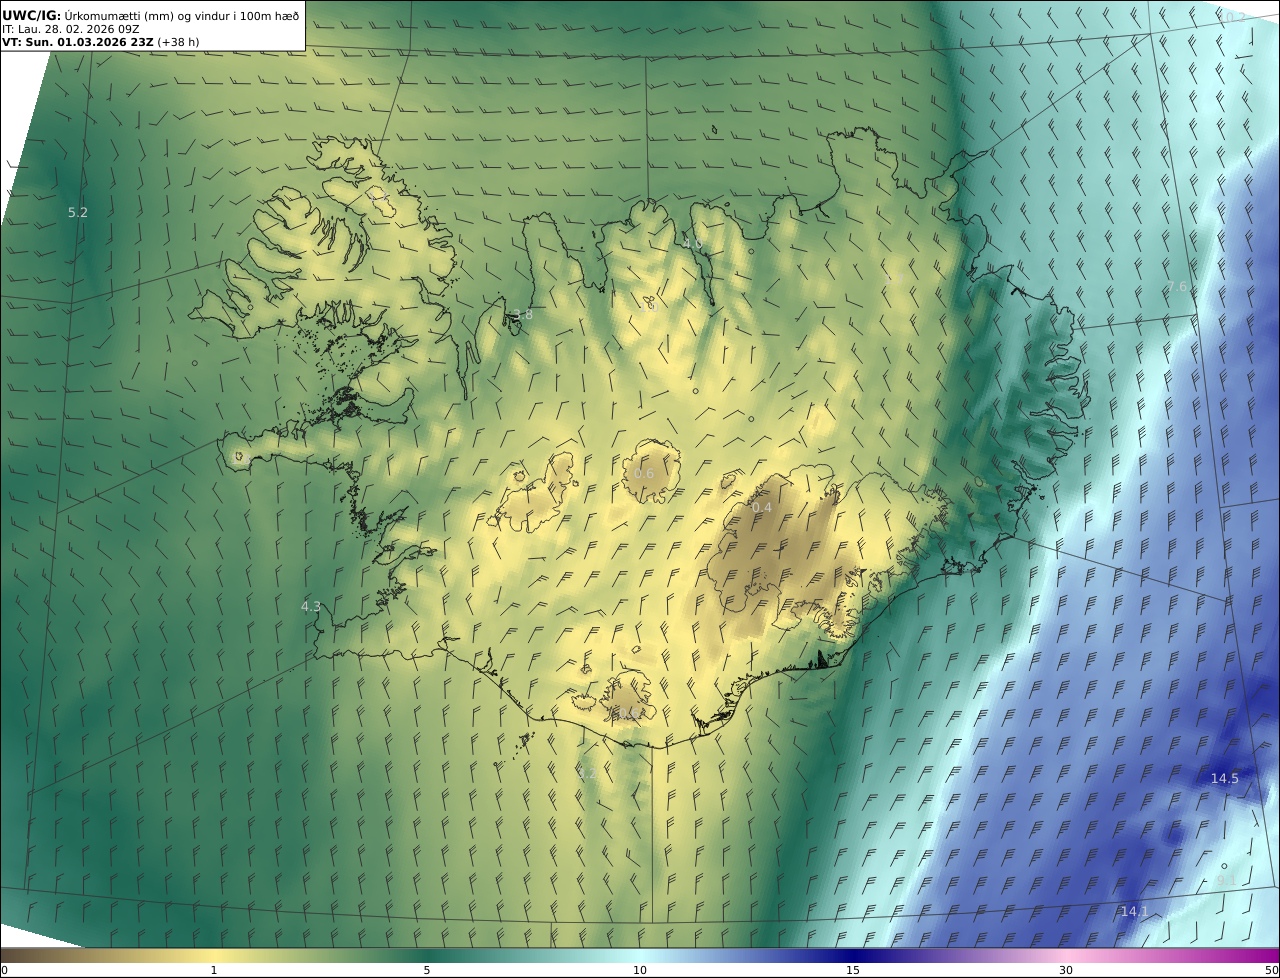Click the 14.5 precipitation value label

coord(1225,778)
